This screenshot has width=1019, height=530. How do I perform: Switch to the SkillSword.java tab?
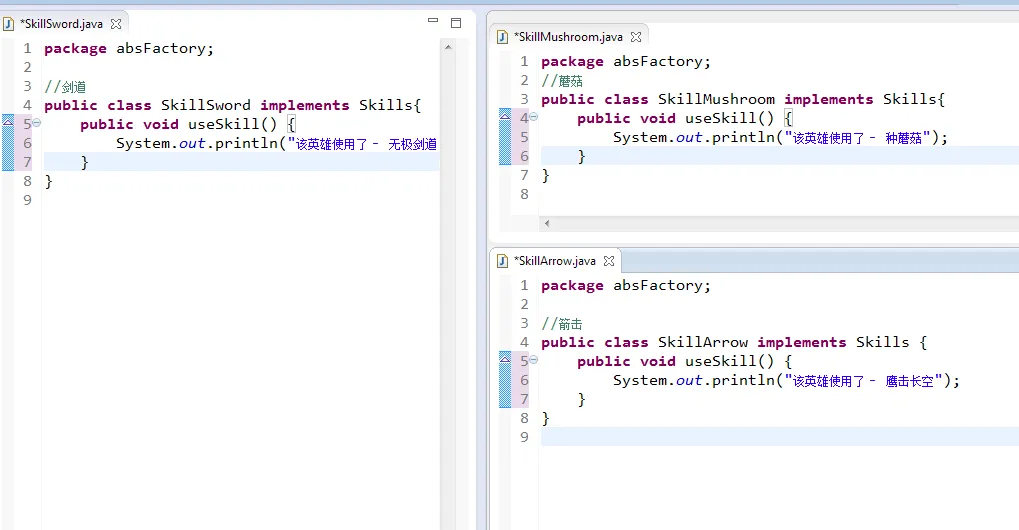61,24
